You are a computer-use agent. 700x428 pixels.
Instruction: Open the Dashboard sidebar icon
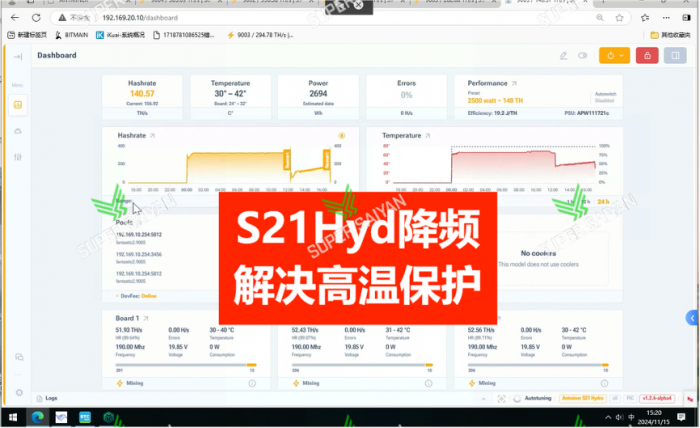18,105
